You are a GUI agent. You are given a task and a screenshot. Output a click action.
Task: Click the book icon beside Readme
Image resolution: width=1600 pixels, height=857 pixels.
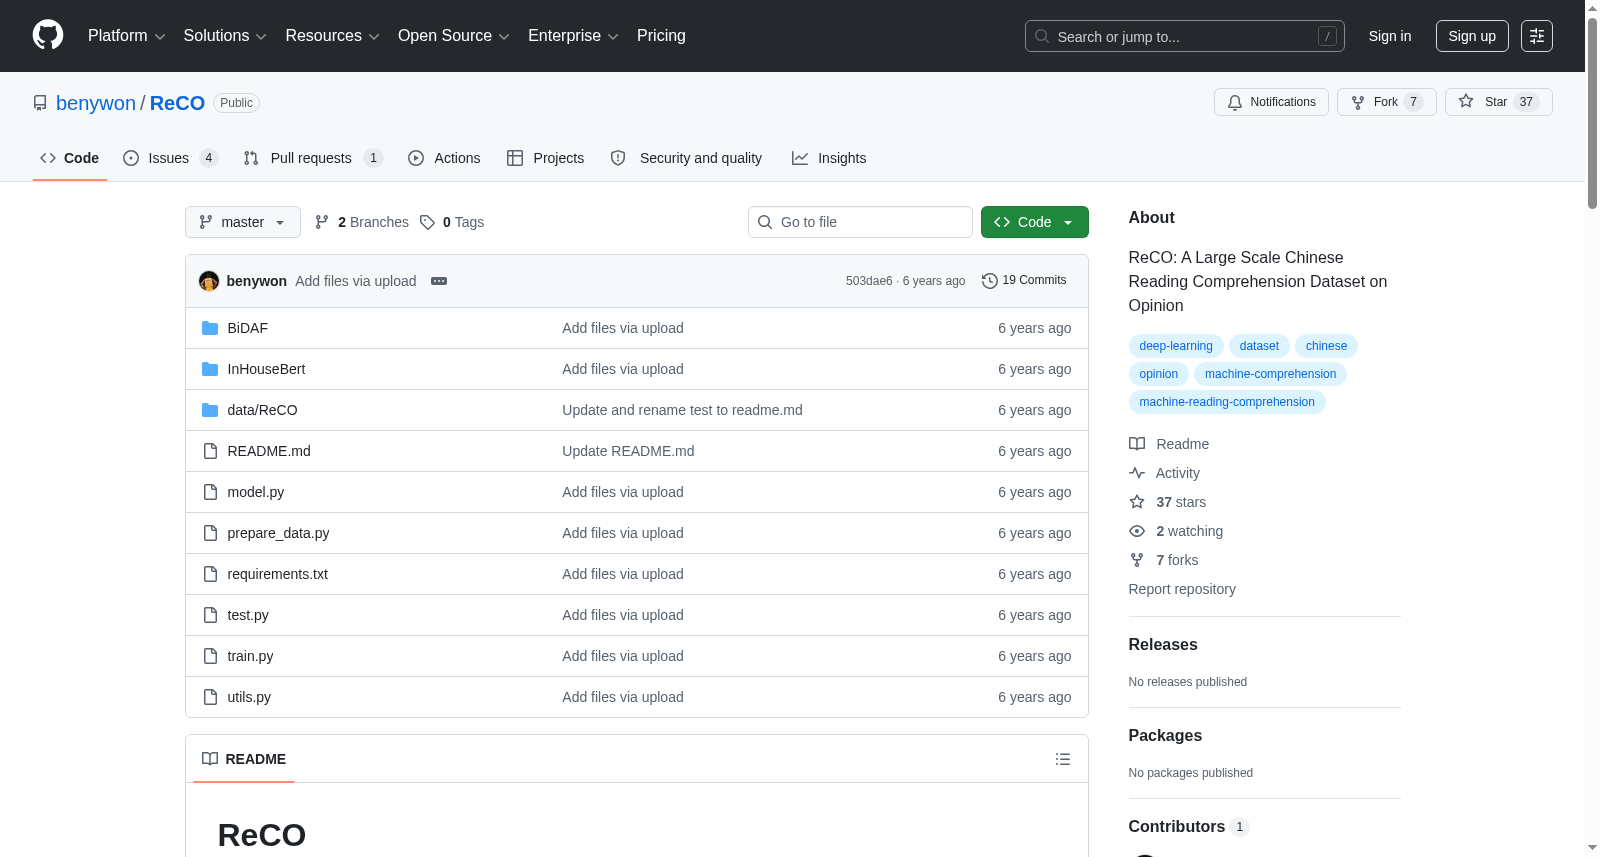[x=1137, y=444]
